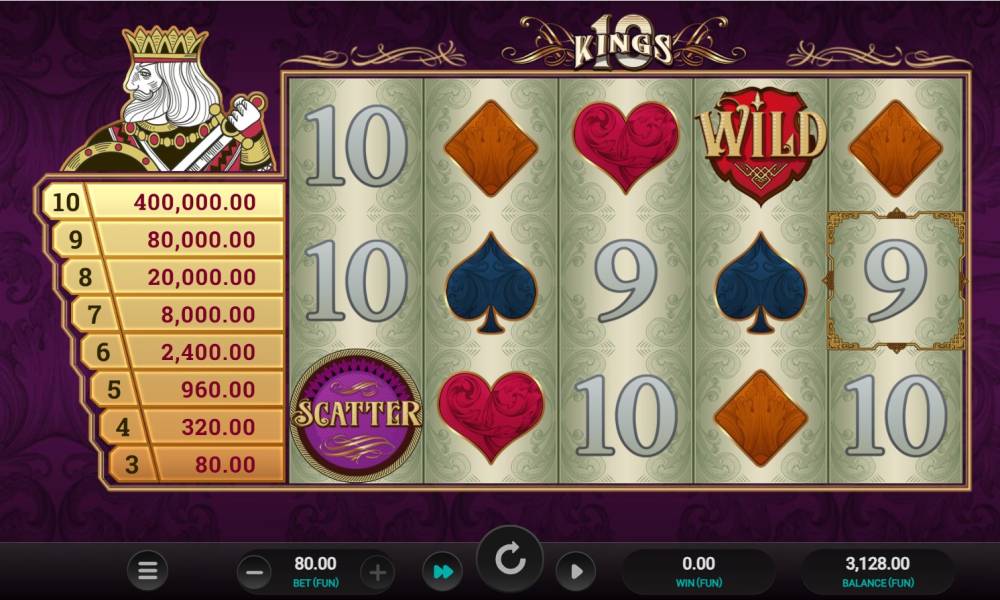
Task: Click the balance display showing 3,128.00
Action: pos(878,571)
